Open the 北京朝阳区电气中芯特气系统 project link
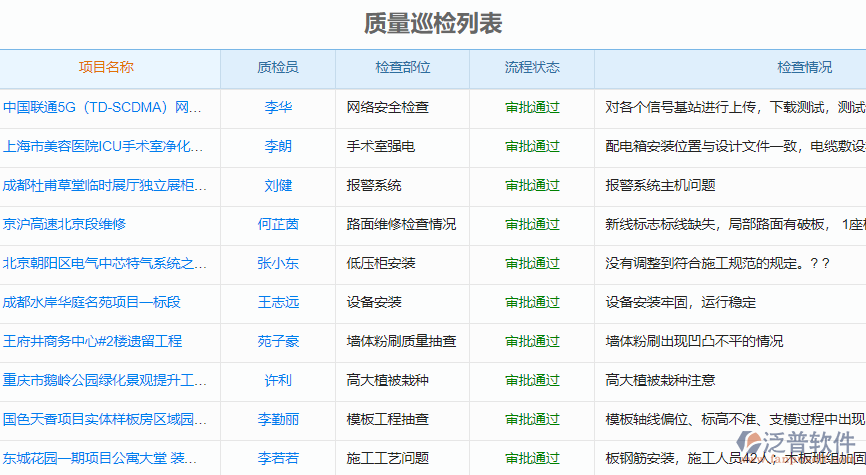 pos(104,263)
